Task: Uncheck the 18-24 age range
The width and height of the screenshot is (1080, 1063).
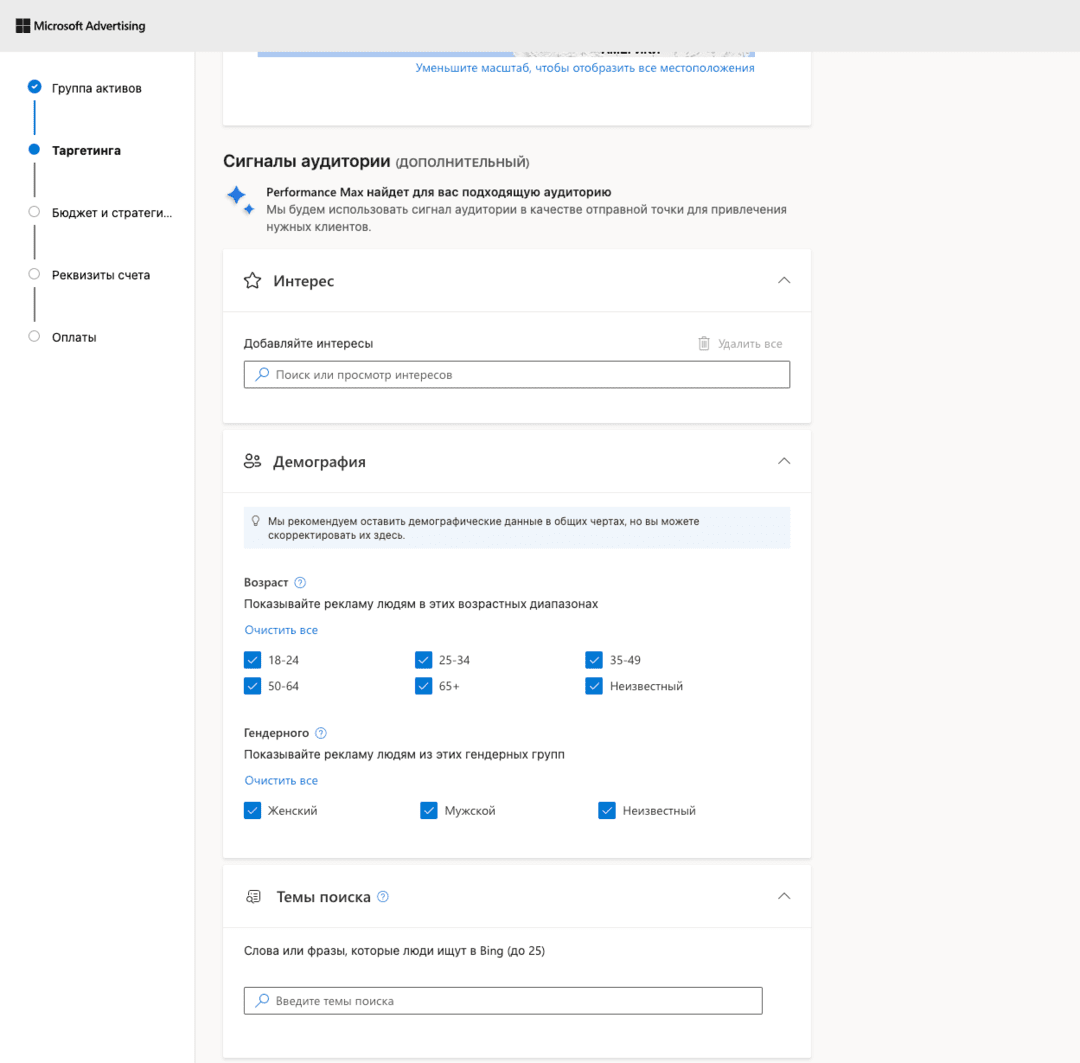Action: point(253,660)
